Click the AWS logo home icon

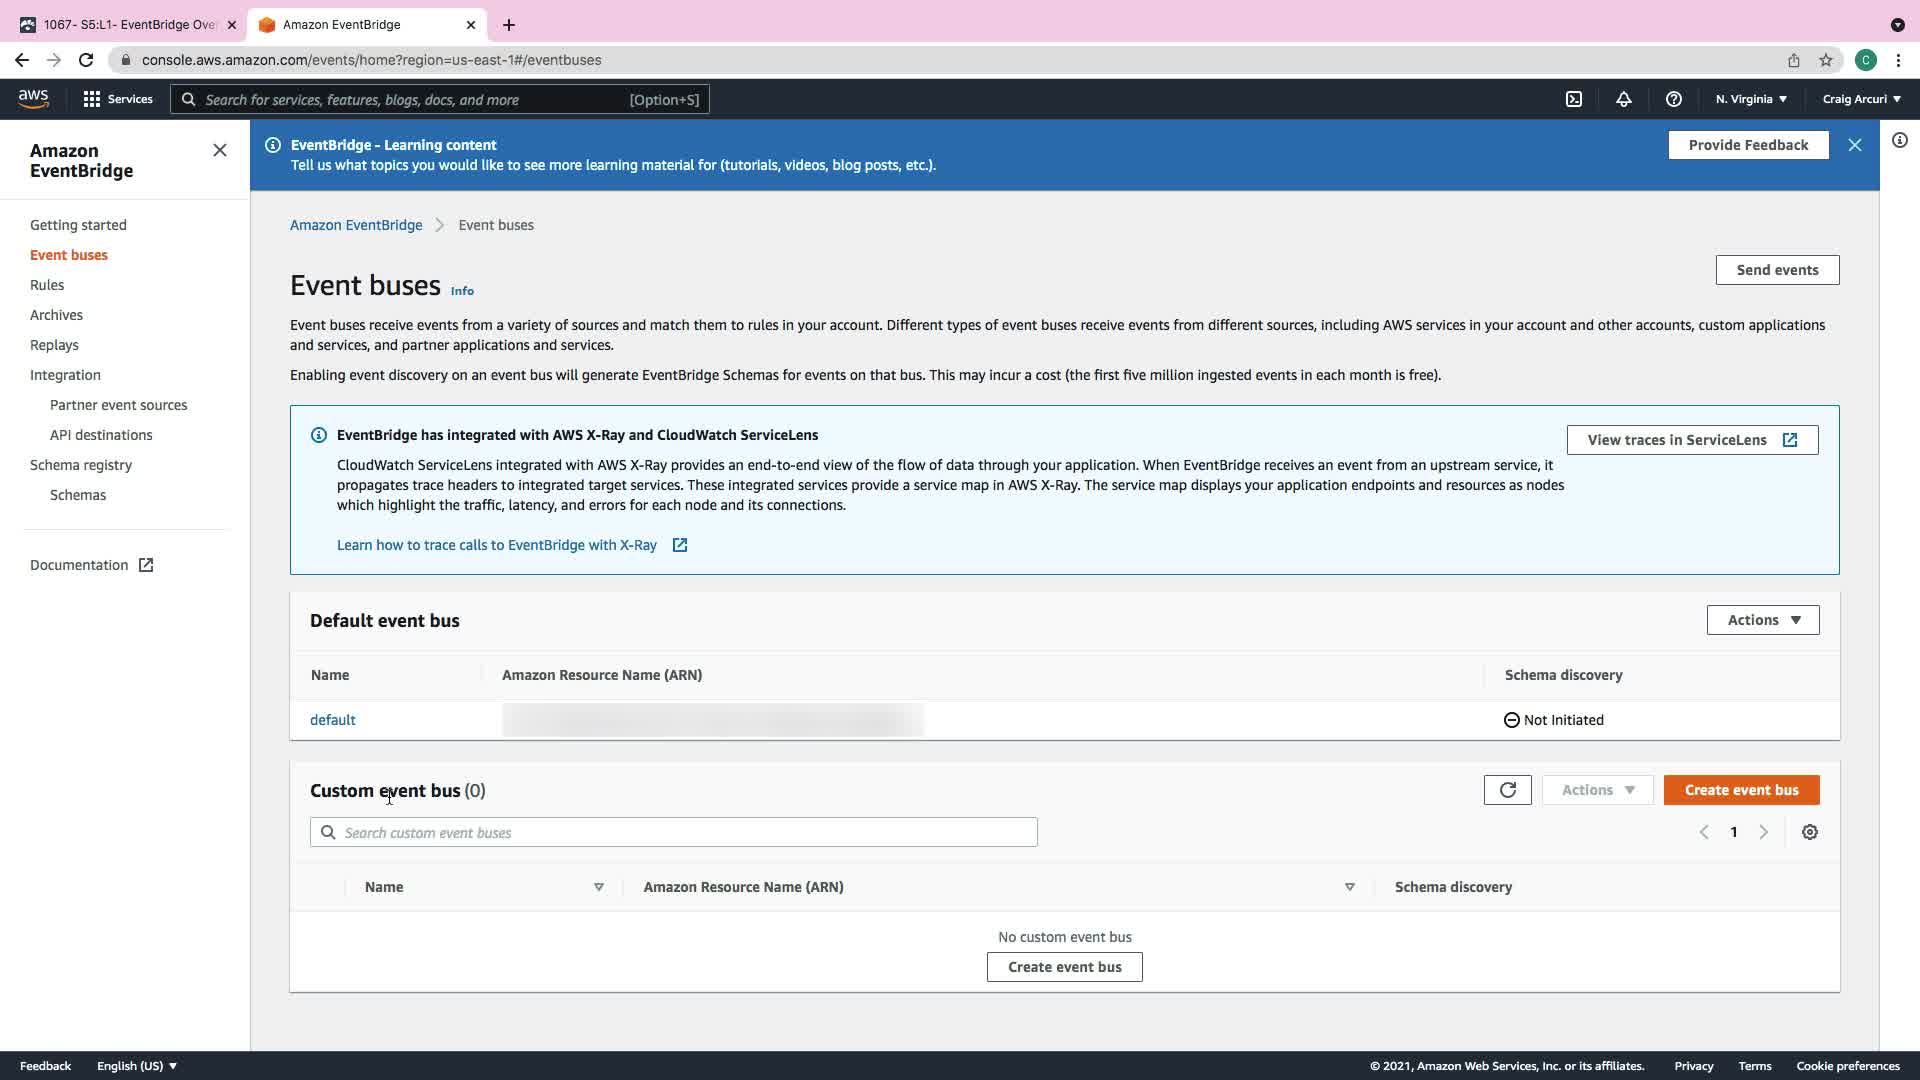pyautogui.click(x=33, y=98)
